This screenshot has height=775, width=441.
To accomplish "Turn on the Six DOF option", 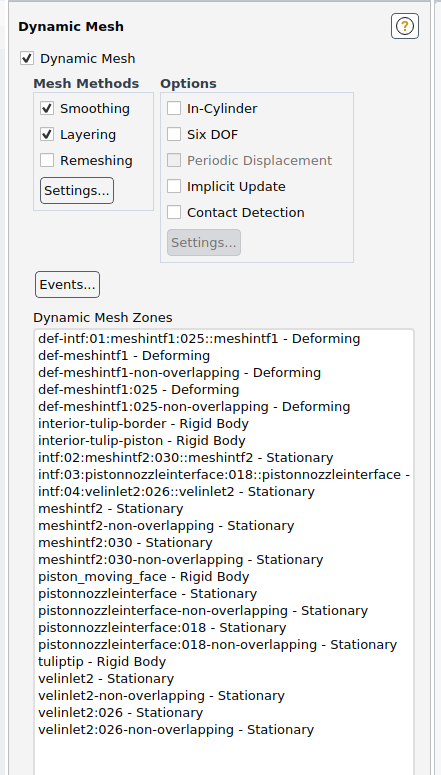I will coord(174,134).
